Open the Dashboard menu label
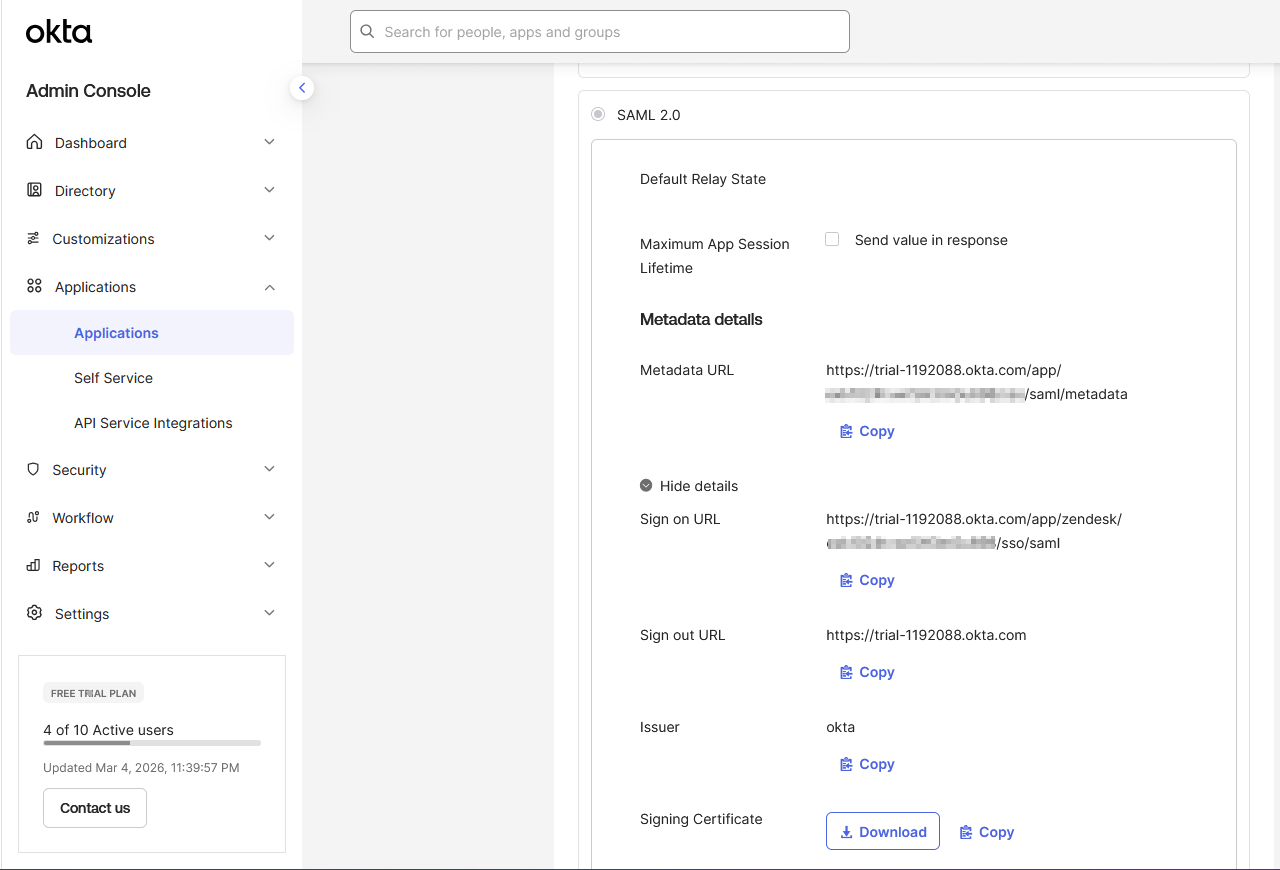The width and height of the screenshot is (1280, 870). click(x=91, y=143)
